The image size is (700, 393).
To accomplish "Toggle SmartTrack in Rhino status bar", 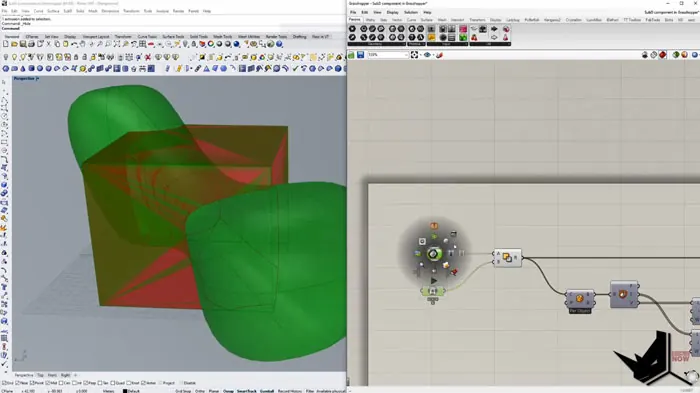I will pos(246,391).
